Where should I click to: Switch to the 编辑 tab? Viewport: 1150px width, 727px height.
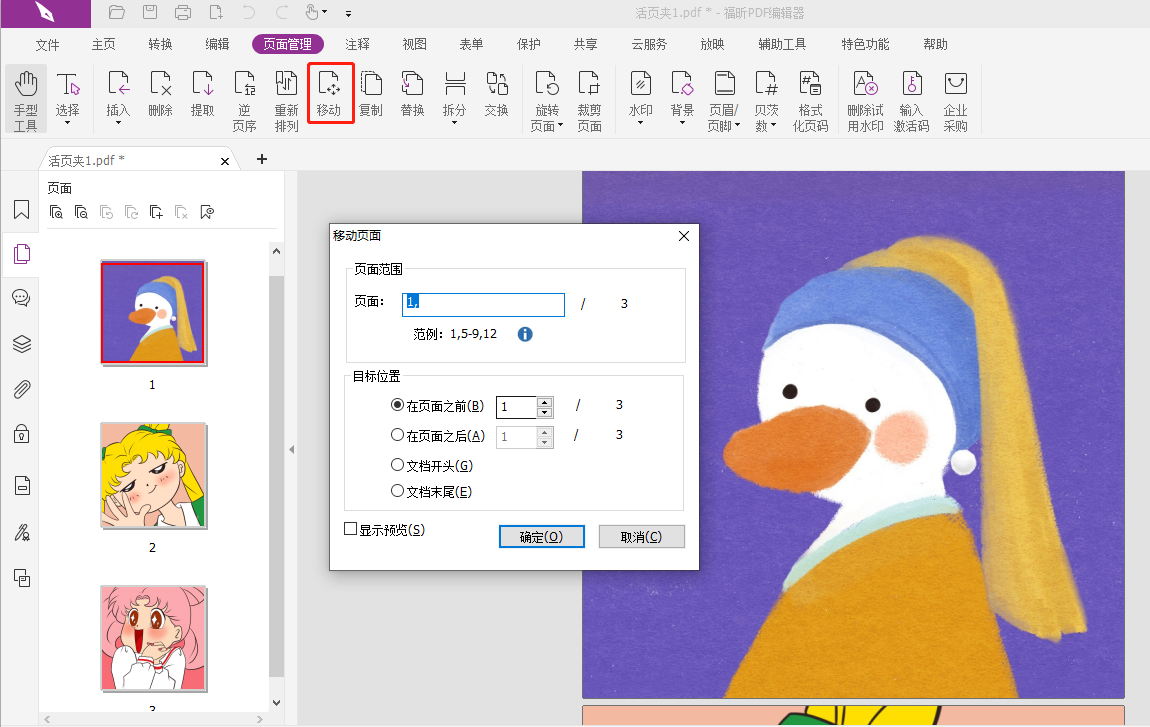(x=217, y=45)
